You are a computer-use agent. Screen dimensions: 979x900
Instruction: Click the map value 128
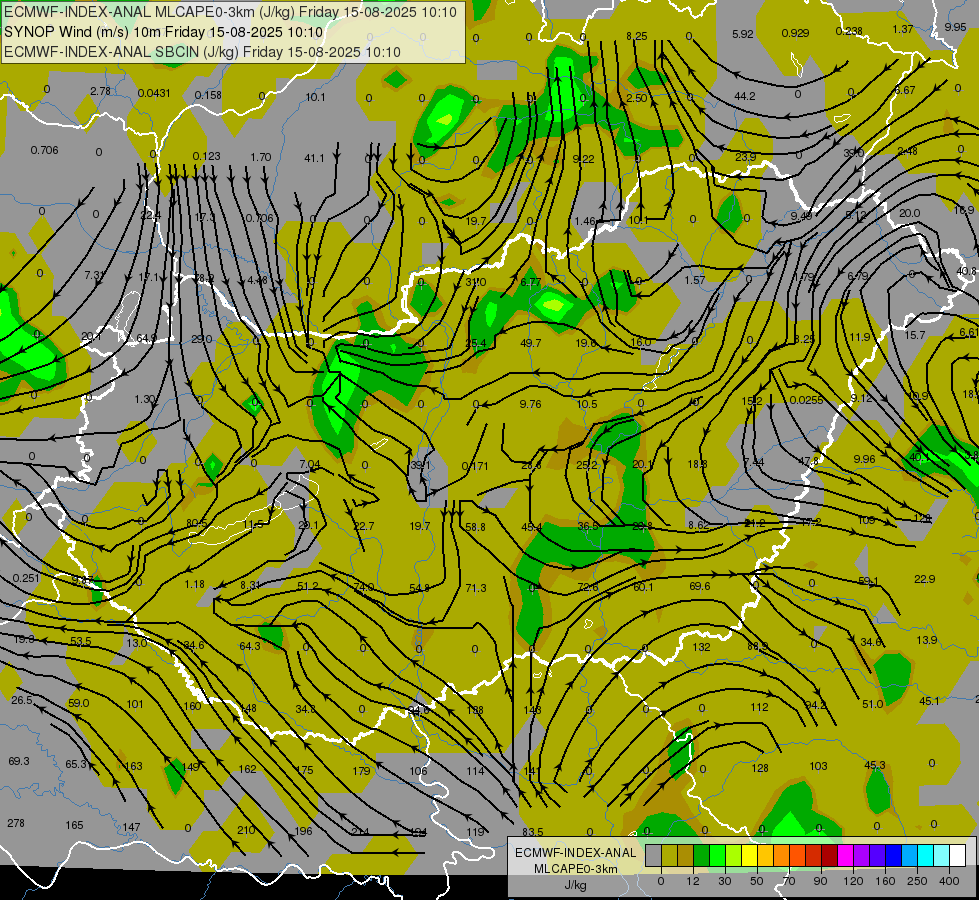point(760,768)
